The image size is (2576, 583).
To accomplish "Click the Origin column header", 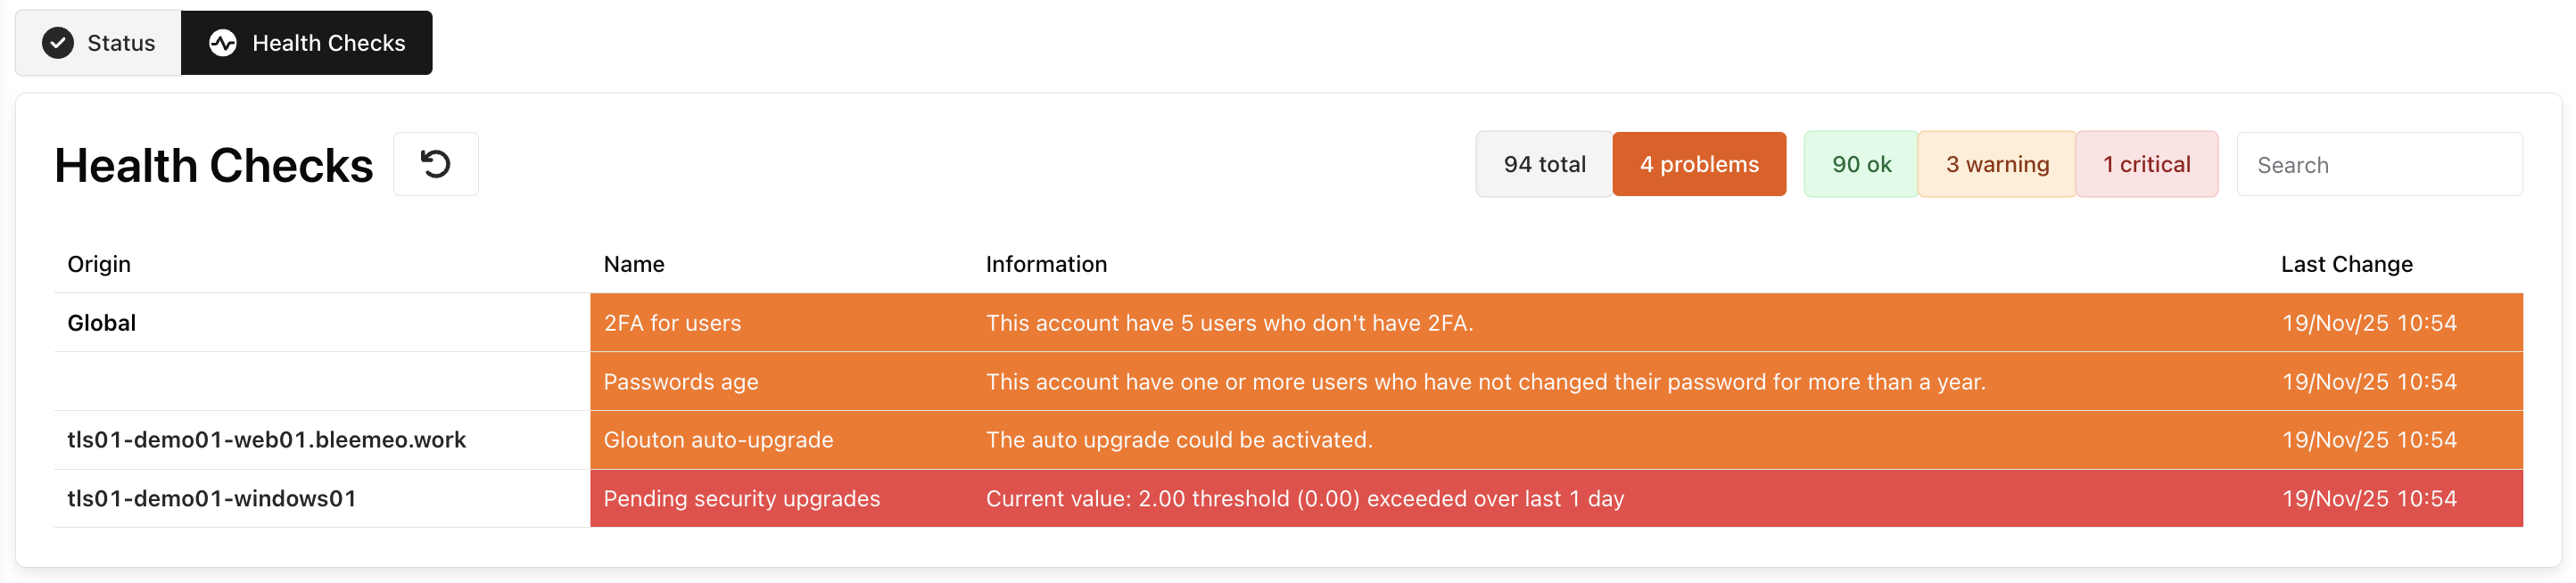I will coord(98,263).
